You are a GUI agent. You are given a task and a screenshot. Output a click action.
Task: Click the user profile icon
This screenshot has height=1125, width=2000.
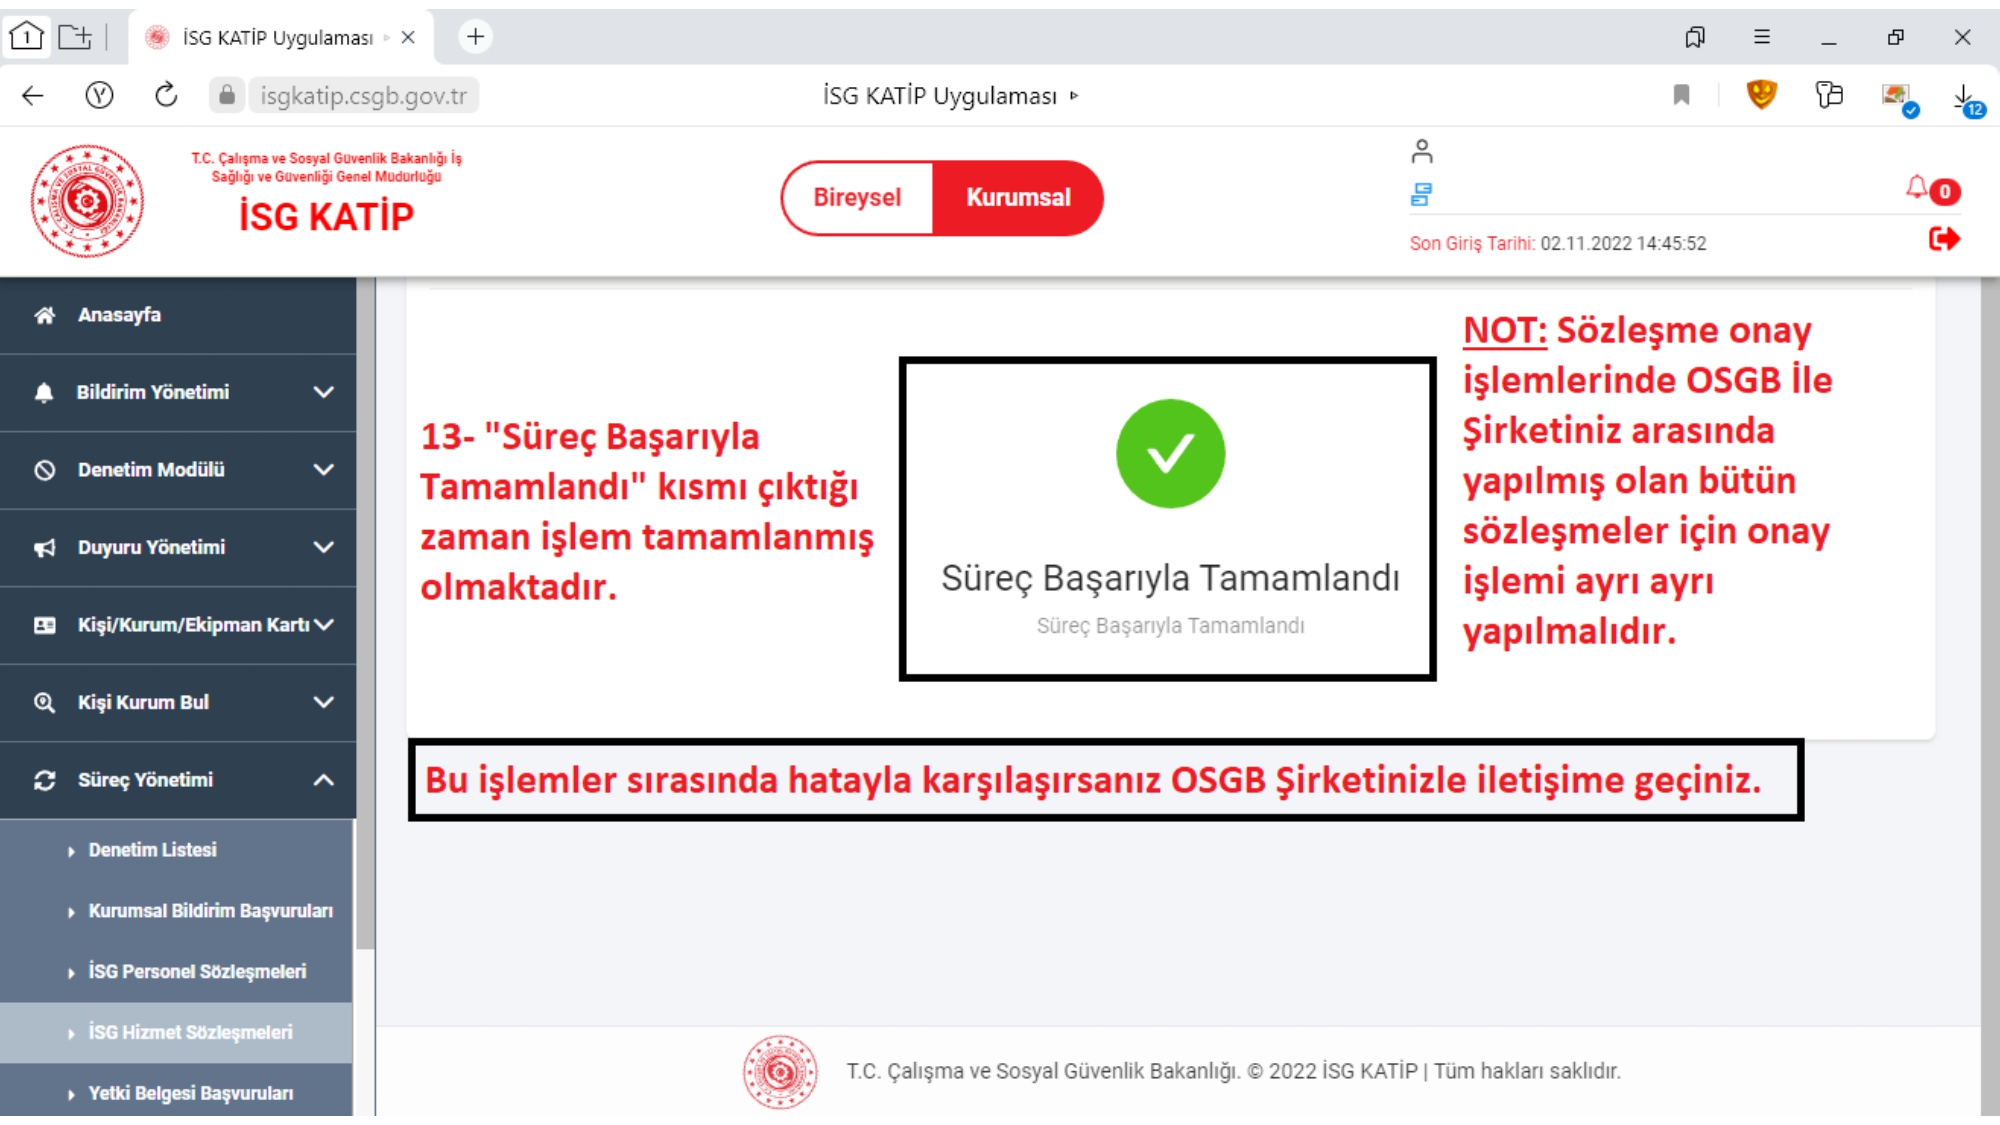1422,151
